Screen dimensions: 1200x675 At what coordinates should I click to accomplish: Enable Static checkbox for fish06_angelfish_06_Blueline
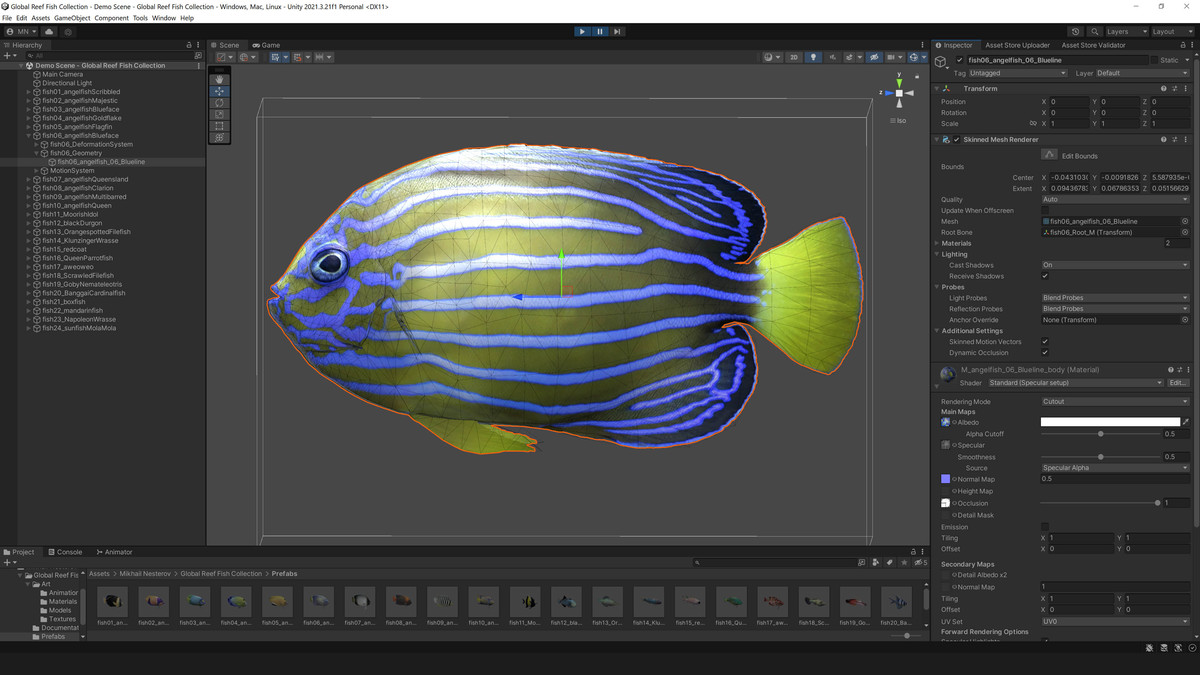(x=1155, y=60)
